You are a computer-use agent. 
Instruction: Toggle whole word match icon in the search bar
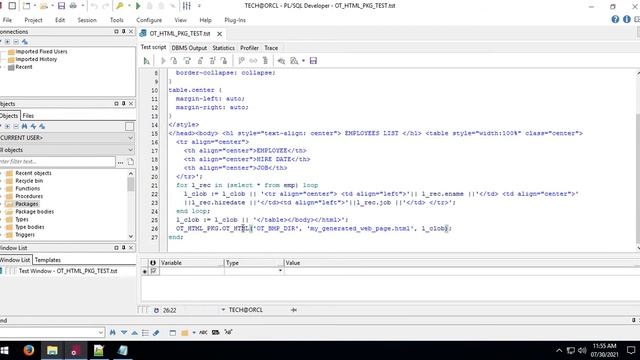pos(216,332)
